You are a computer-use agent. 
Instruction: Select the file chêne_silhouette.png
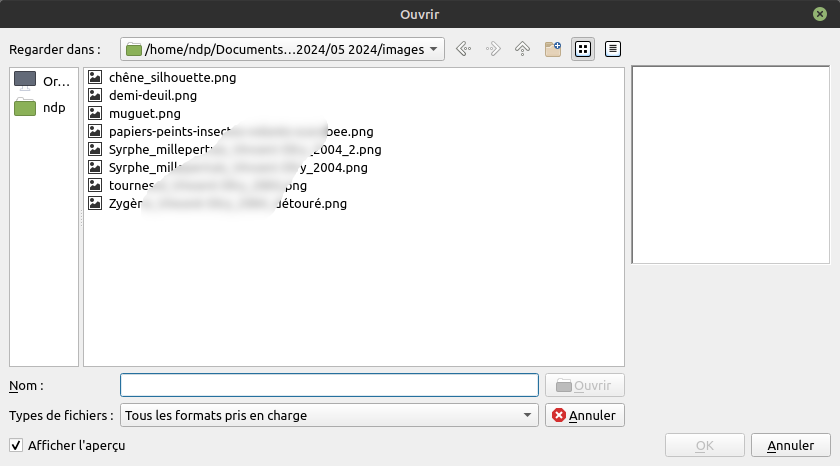[x=172, y=77]
